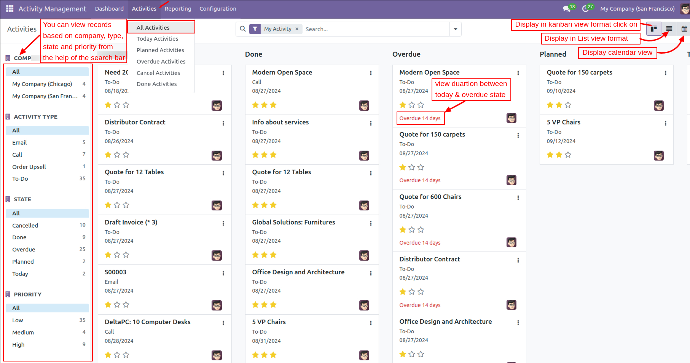This screenshot has width=690, height=363.
Task: Open the Reporting menu
Action: click(178, 9)
